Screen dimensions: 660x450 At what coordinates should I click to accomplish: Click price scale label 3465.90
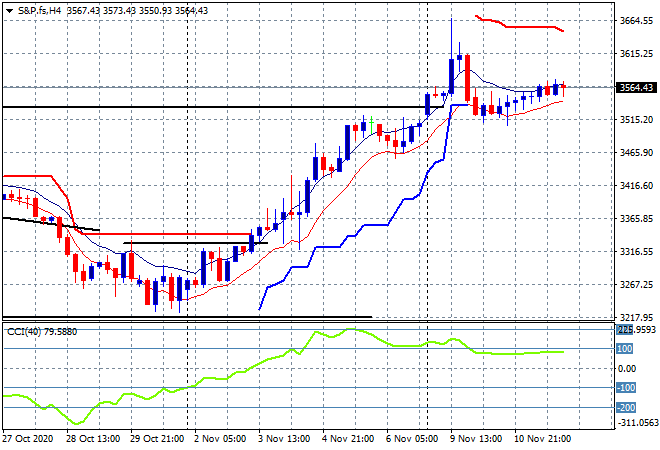coord(637,153)
